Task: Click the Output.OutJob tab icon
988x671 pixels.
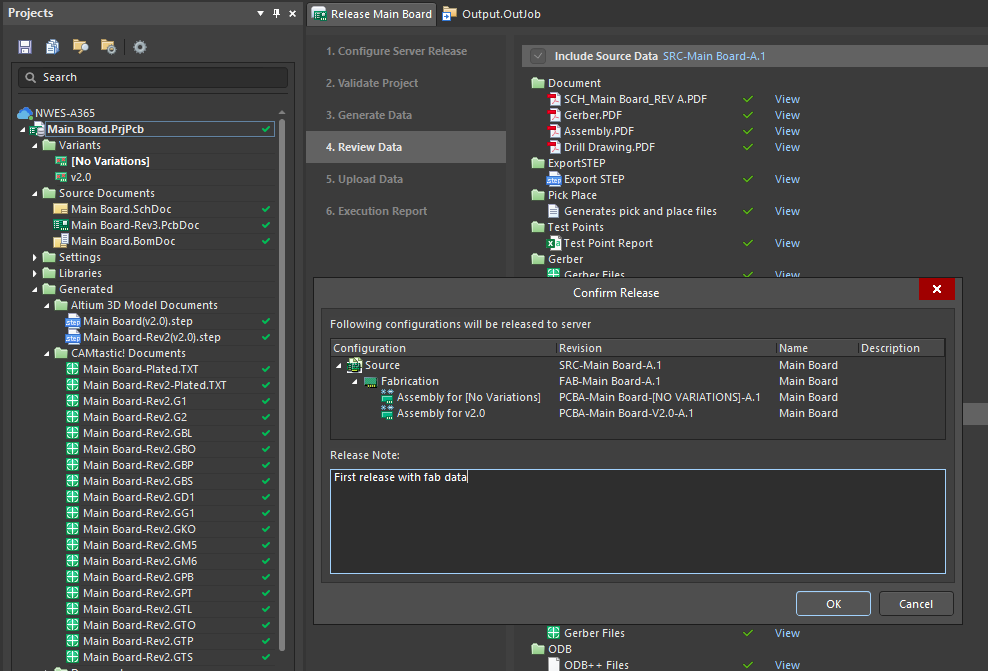Action: point(449,14)
